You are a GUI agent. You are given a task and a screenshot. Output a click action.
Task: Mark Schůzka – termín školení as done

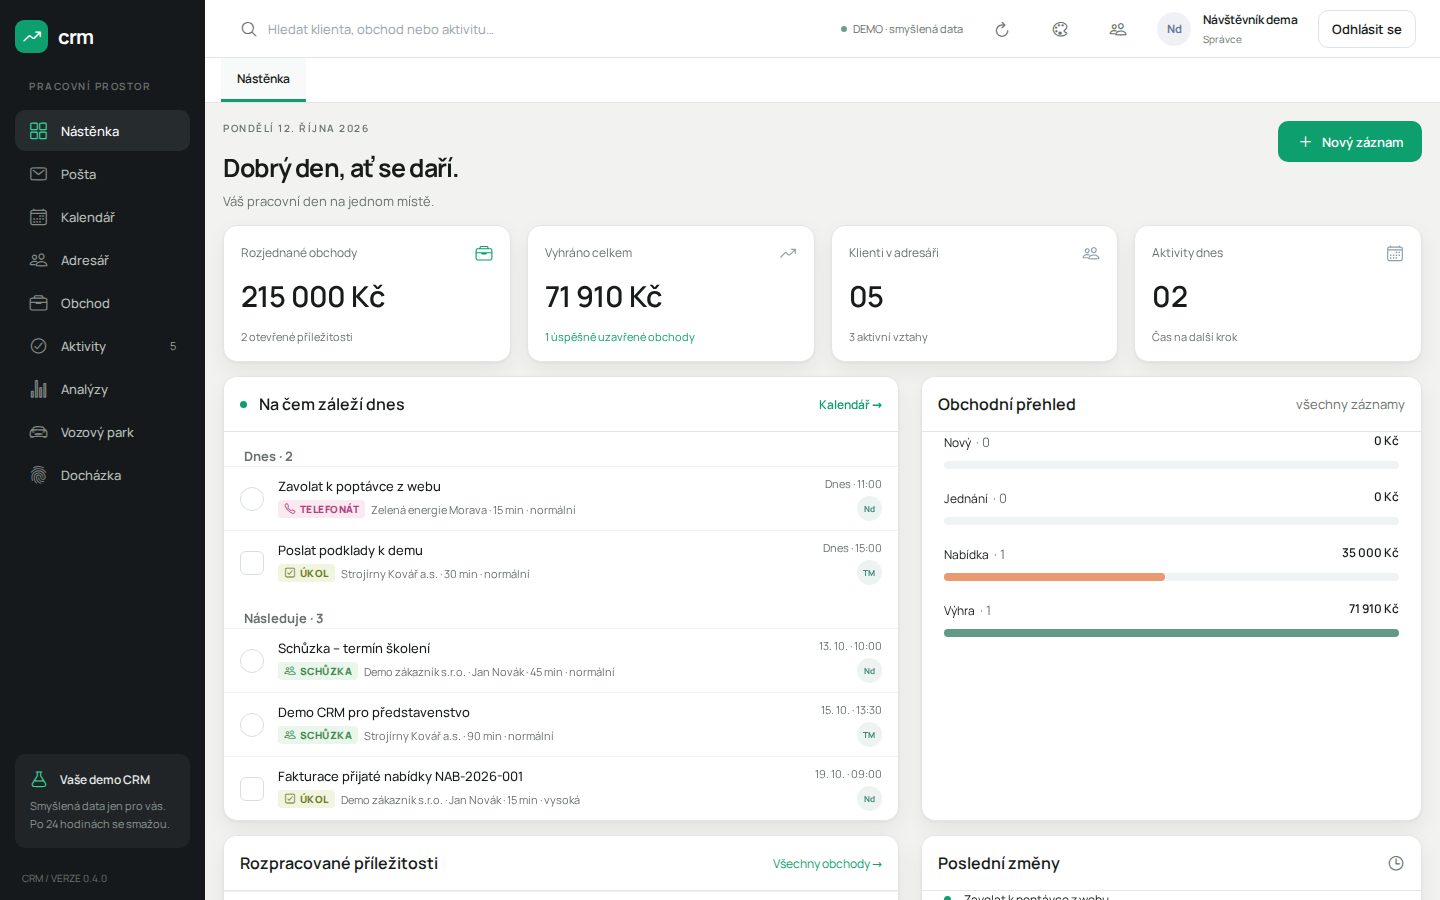coord(252,660)
